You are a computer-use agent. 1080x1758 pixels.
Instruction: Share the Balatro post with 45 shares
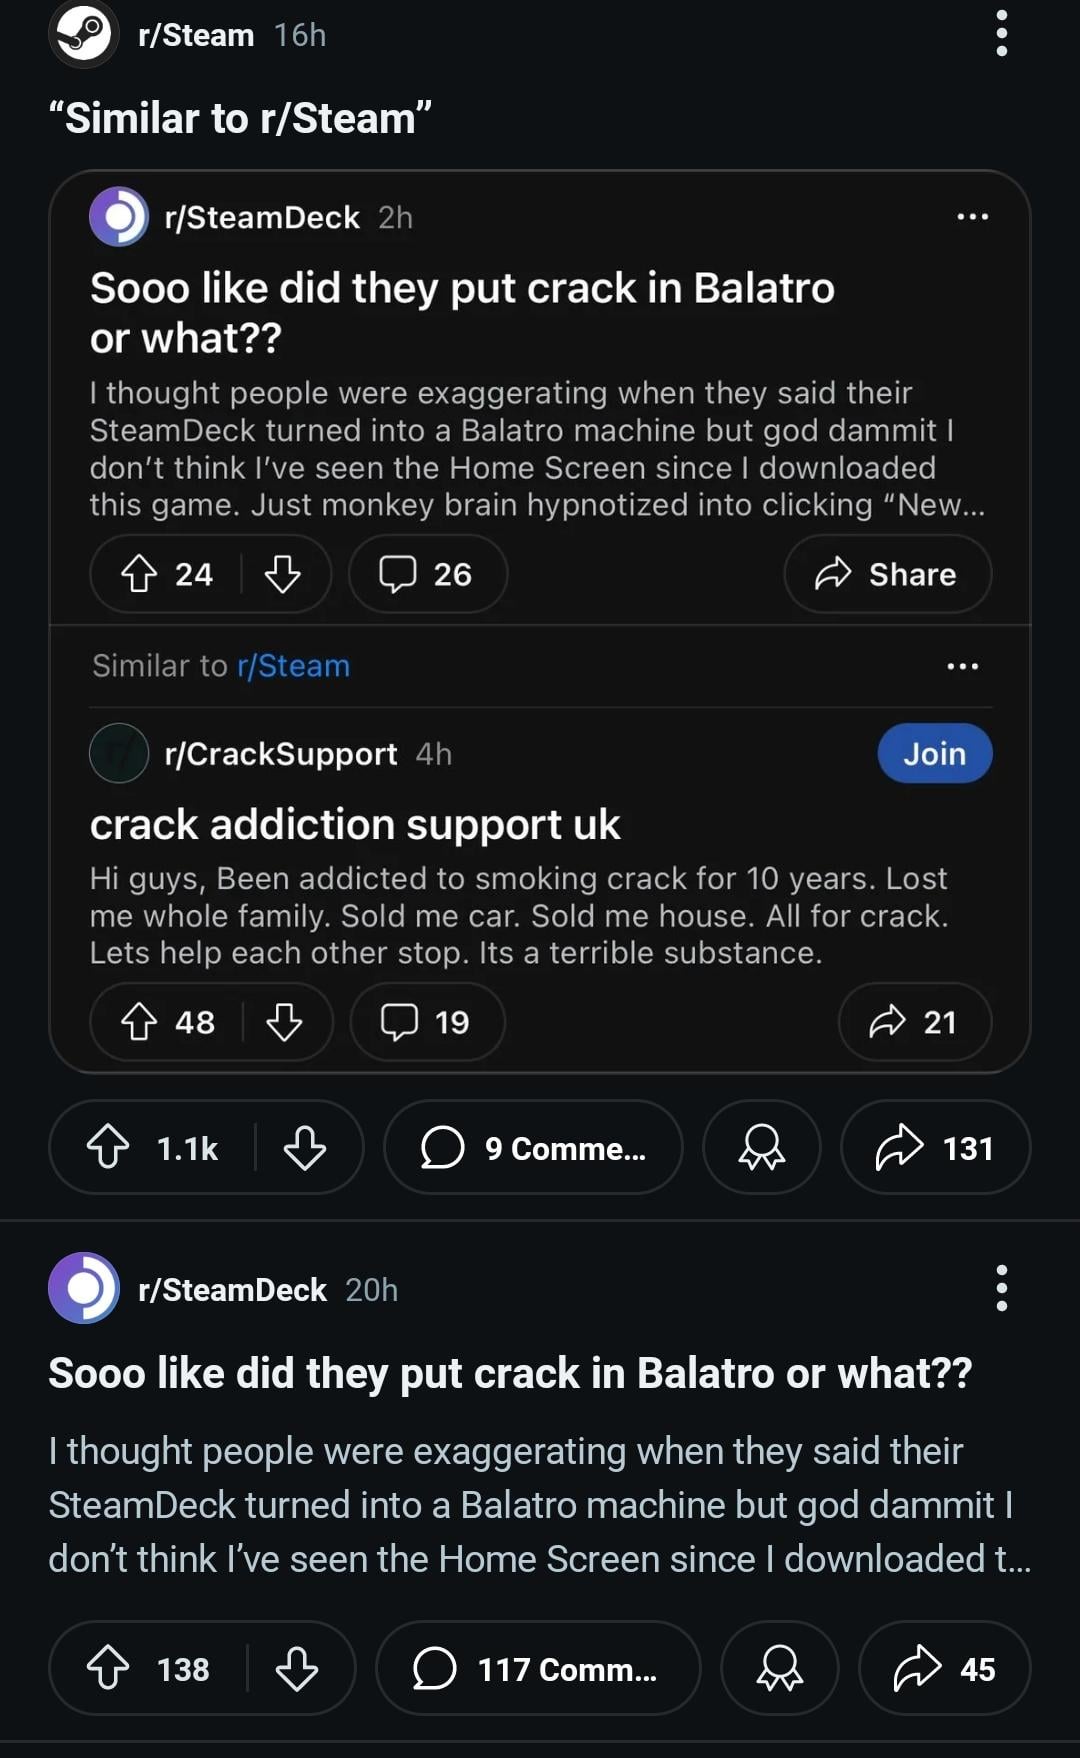point(944,1668)
